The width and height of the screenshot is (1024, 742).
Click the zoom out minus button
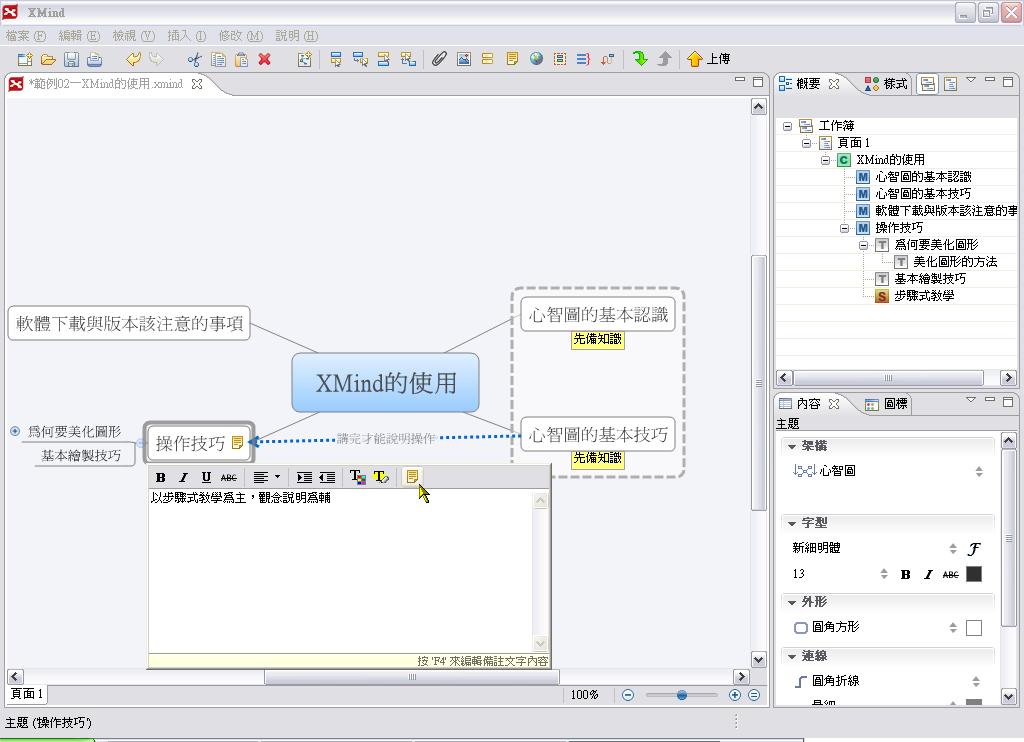[x=628, y=695]
